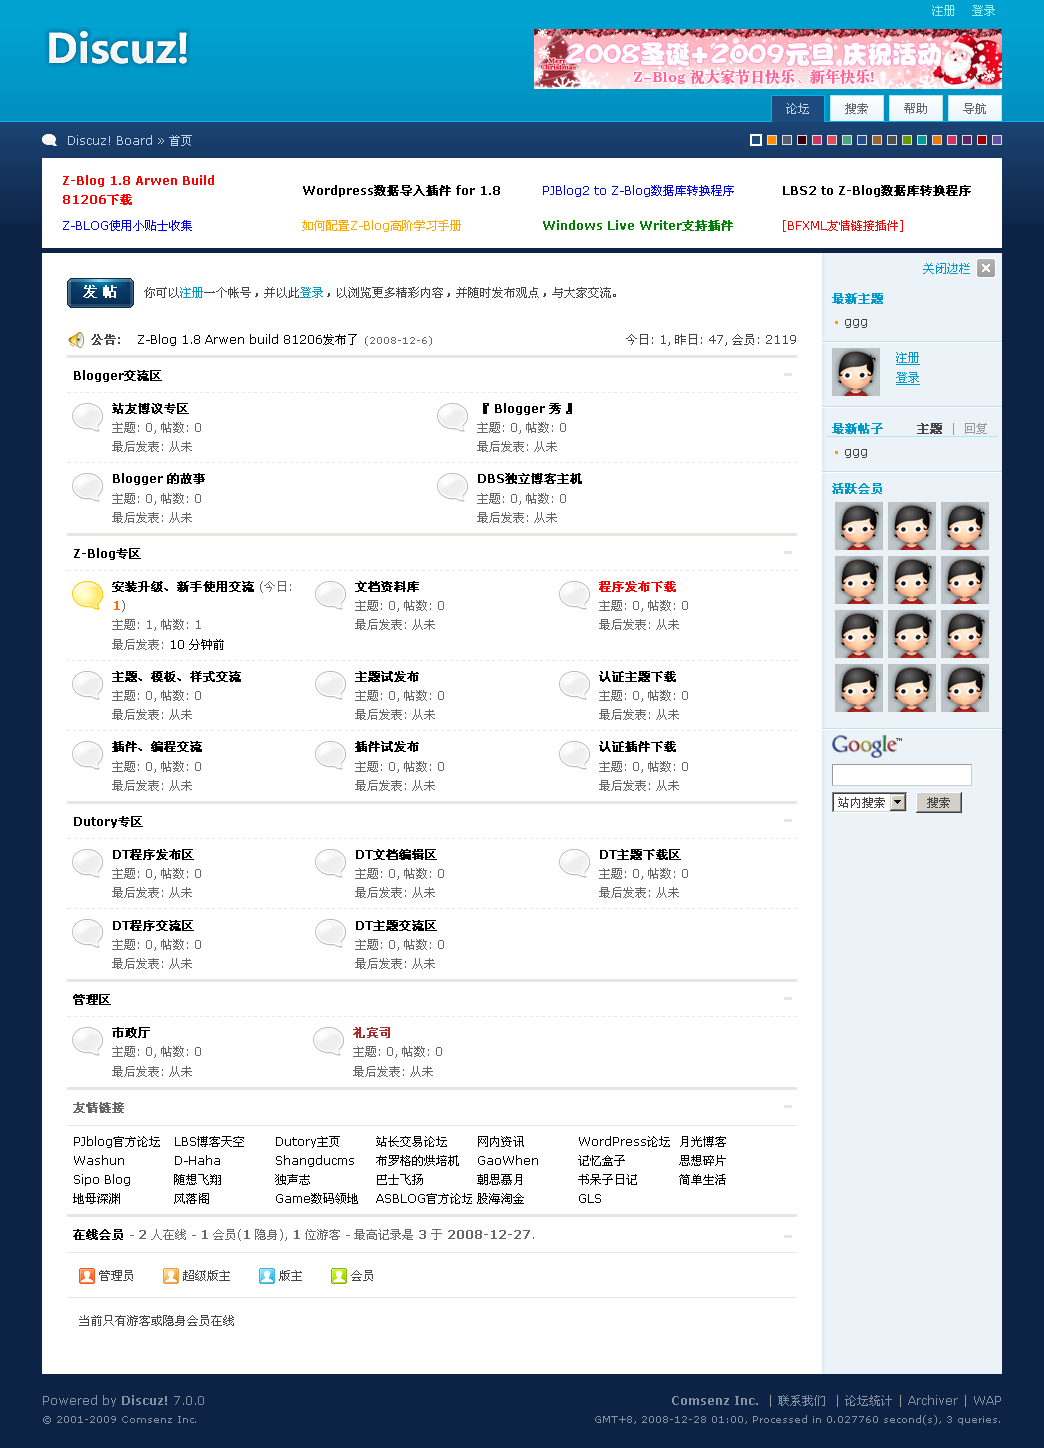Viewport: 1044px width, 1448px height.
Task: Collapse the Blogger交流区 category
Action: click(x=788, y=375)
